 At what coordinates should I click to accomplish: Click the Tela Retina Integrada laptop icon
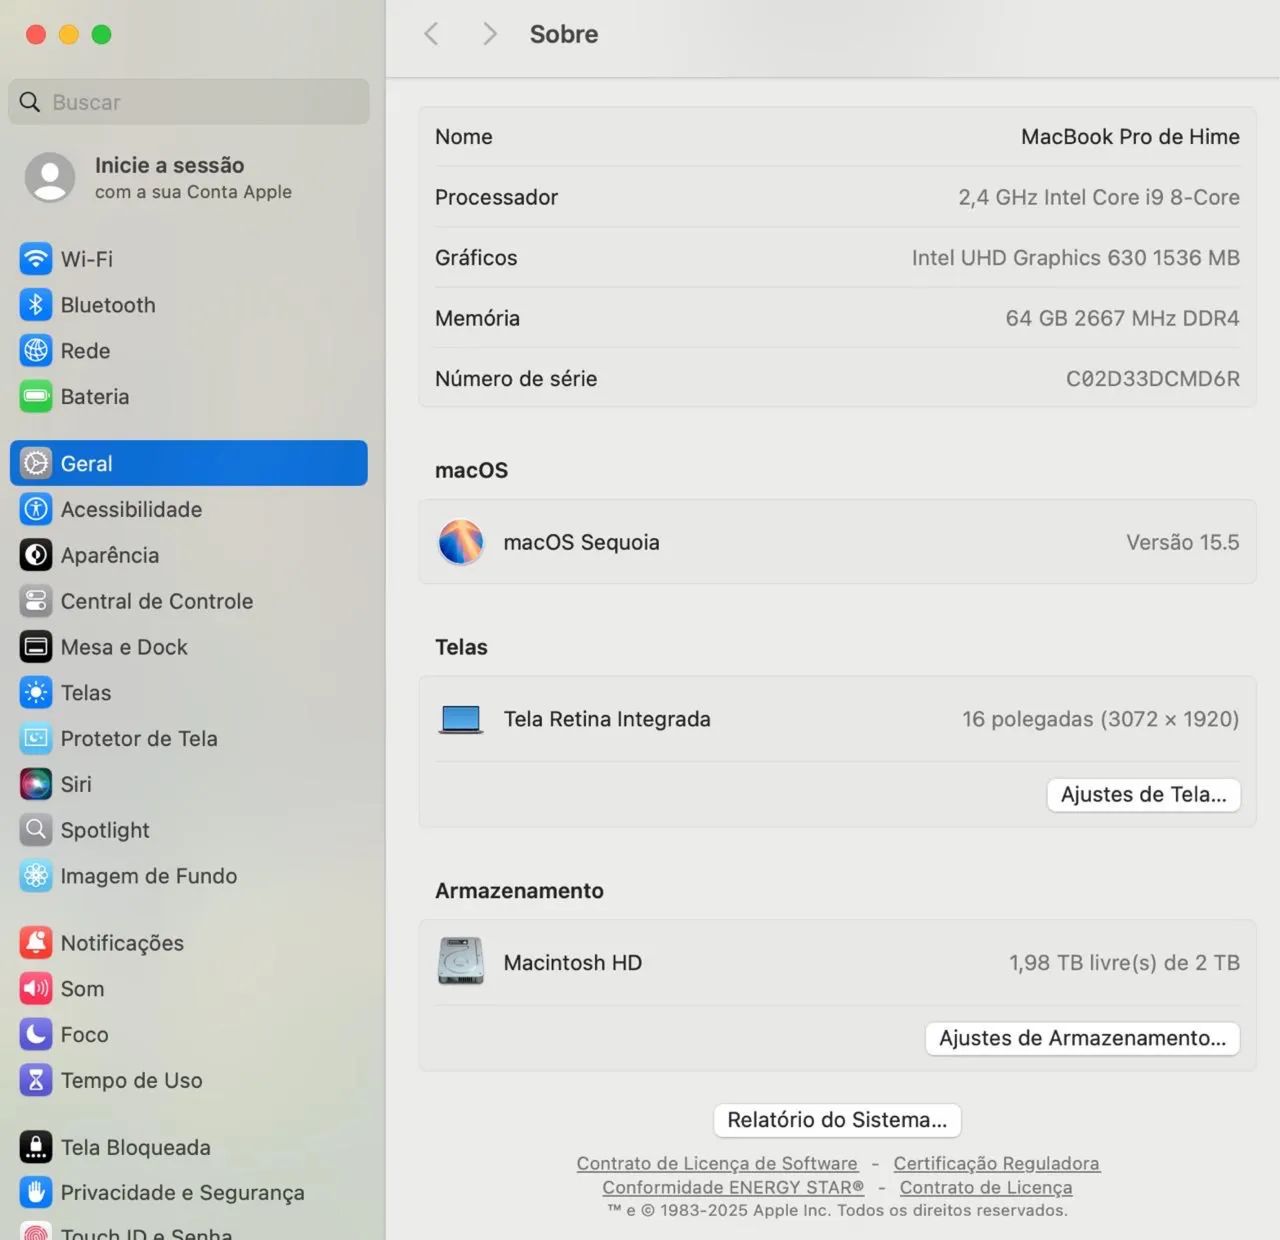pos(461,719)
